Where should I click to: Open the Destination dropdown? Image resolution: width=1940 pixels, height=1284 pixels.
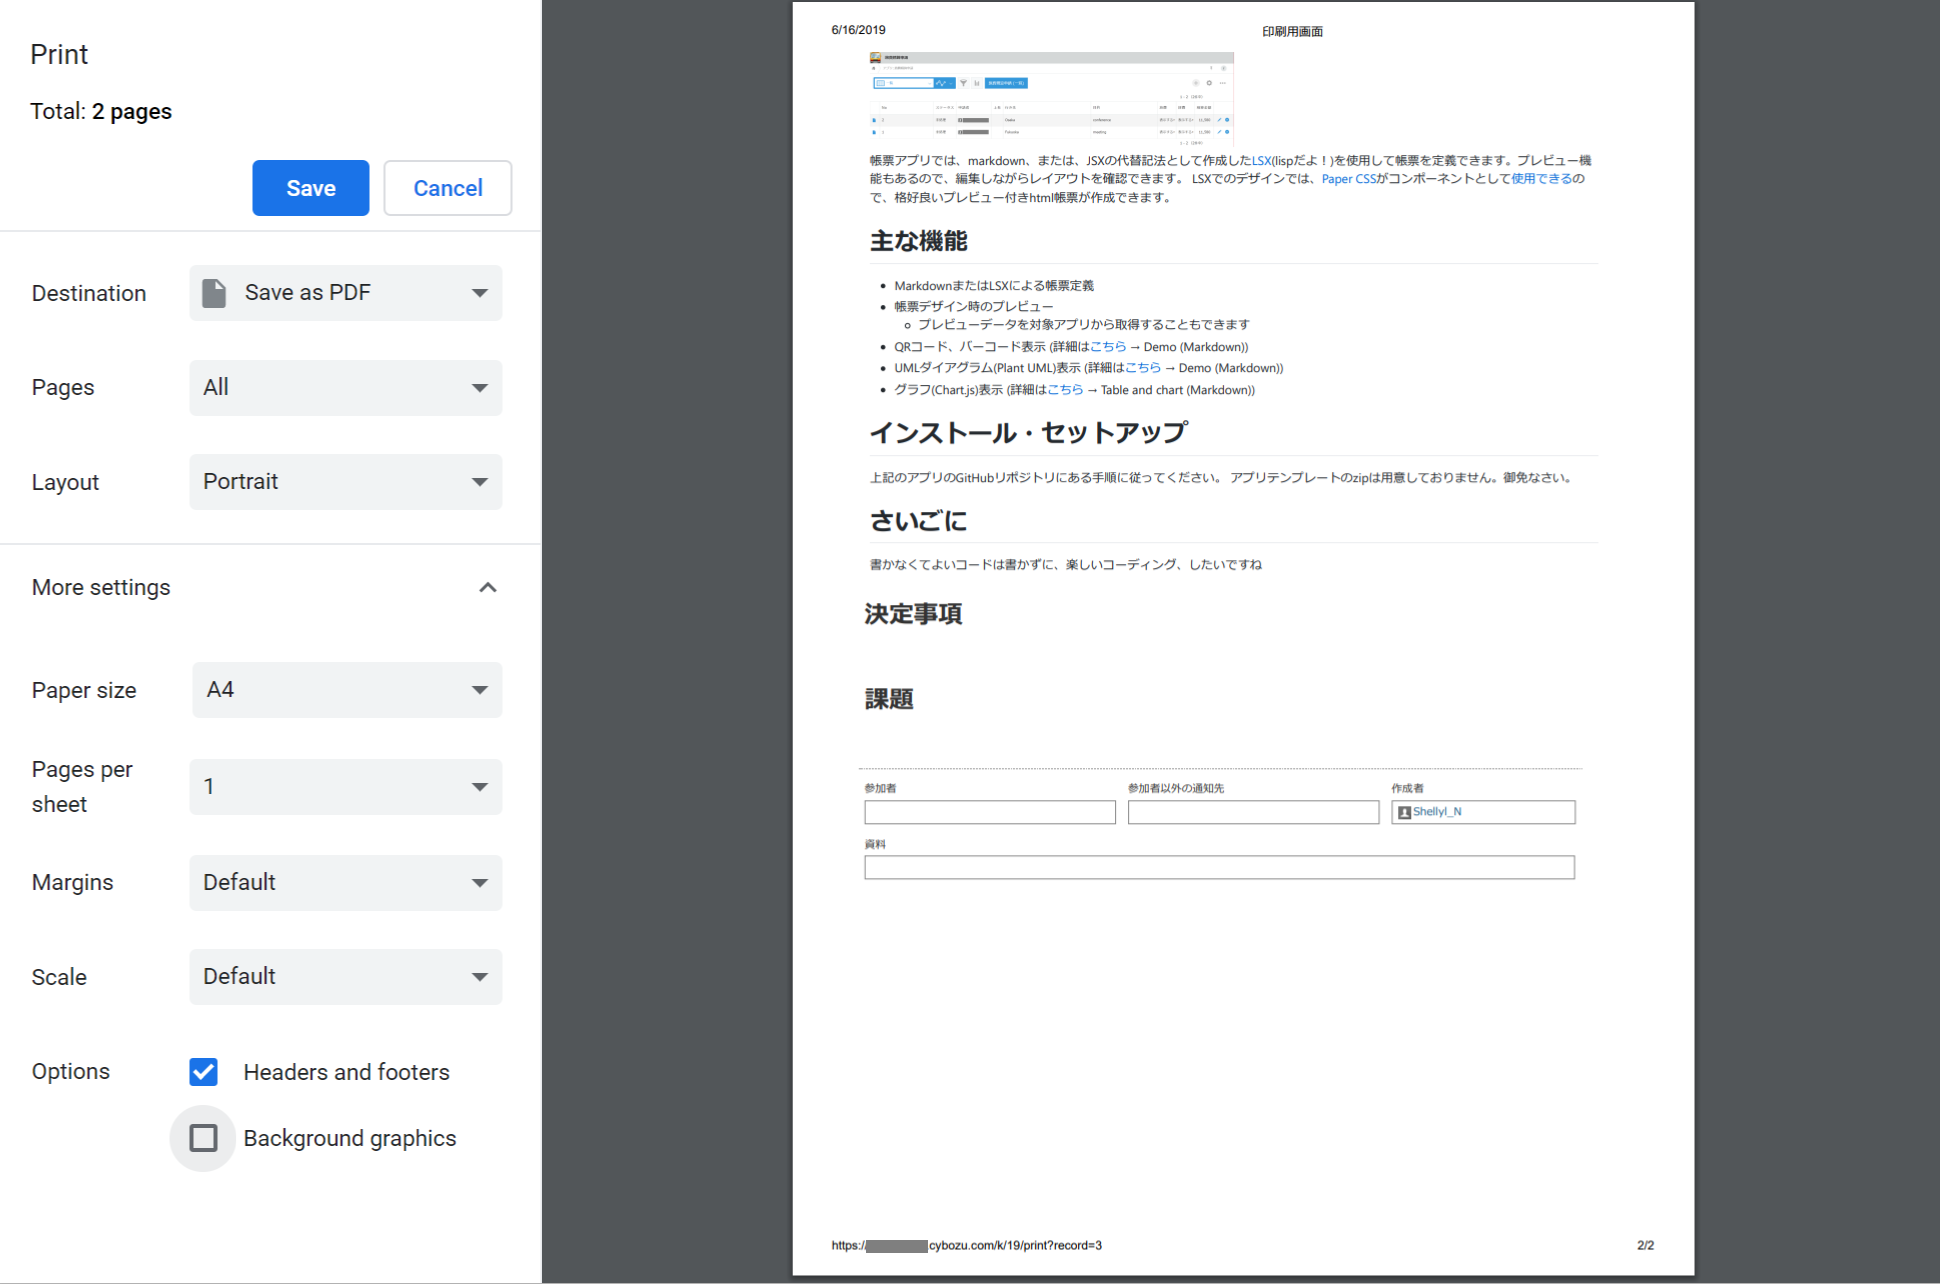tap(346, 293)
